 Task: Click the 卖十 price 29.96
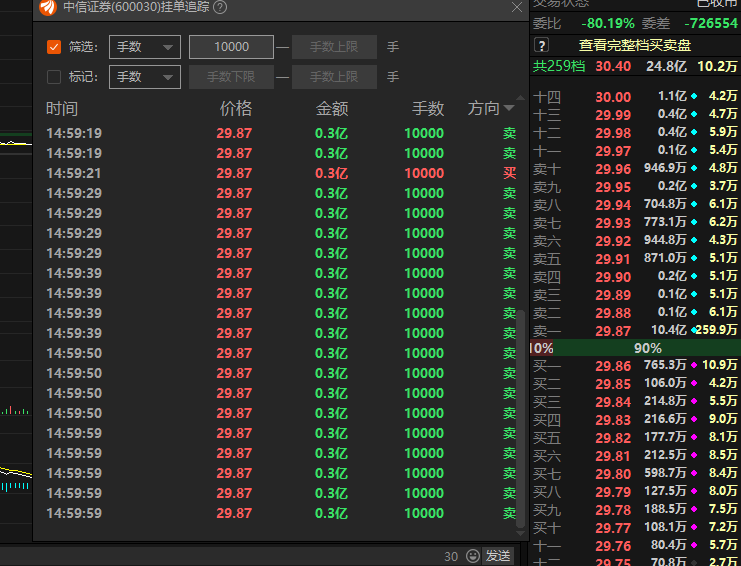click(613, 169)
